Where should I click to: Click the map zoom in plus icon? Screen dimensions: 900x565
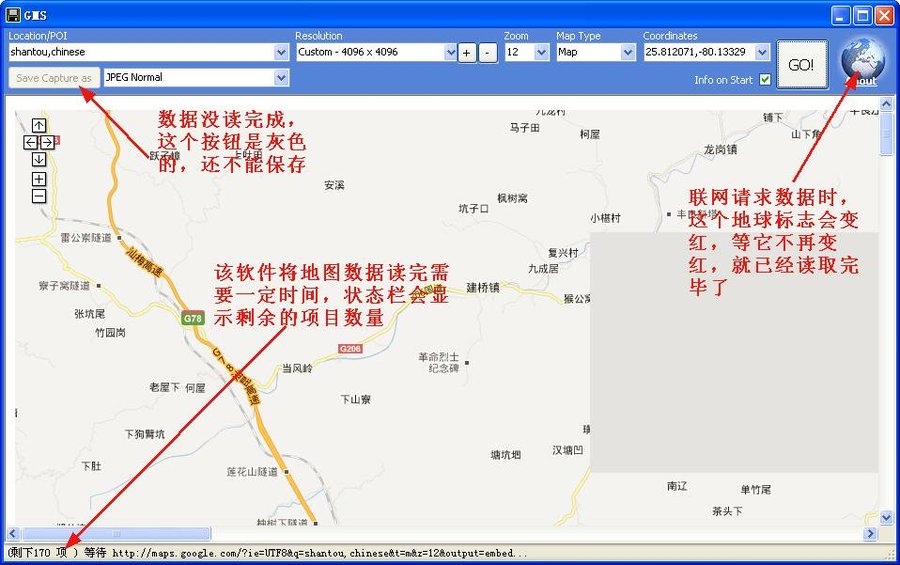[38, 179]
